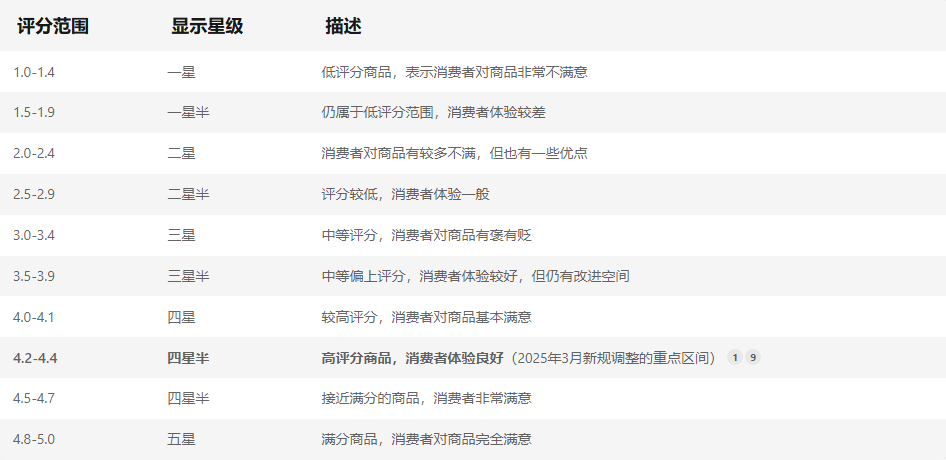
Task: Click the 评分范围 column header
Action: (x=53, y=27)
